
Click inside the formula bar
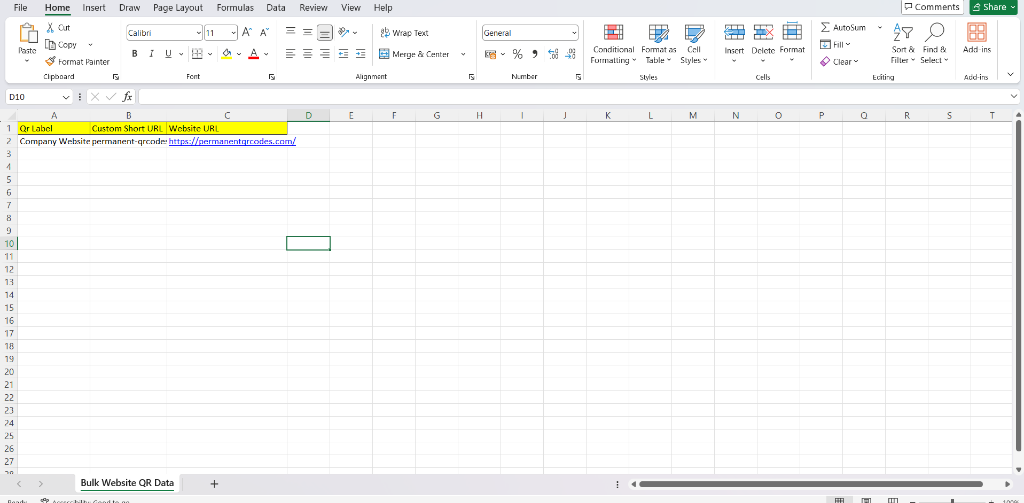pos(575,97)
